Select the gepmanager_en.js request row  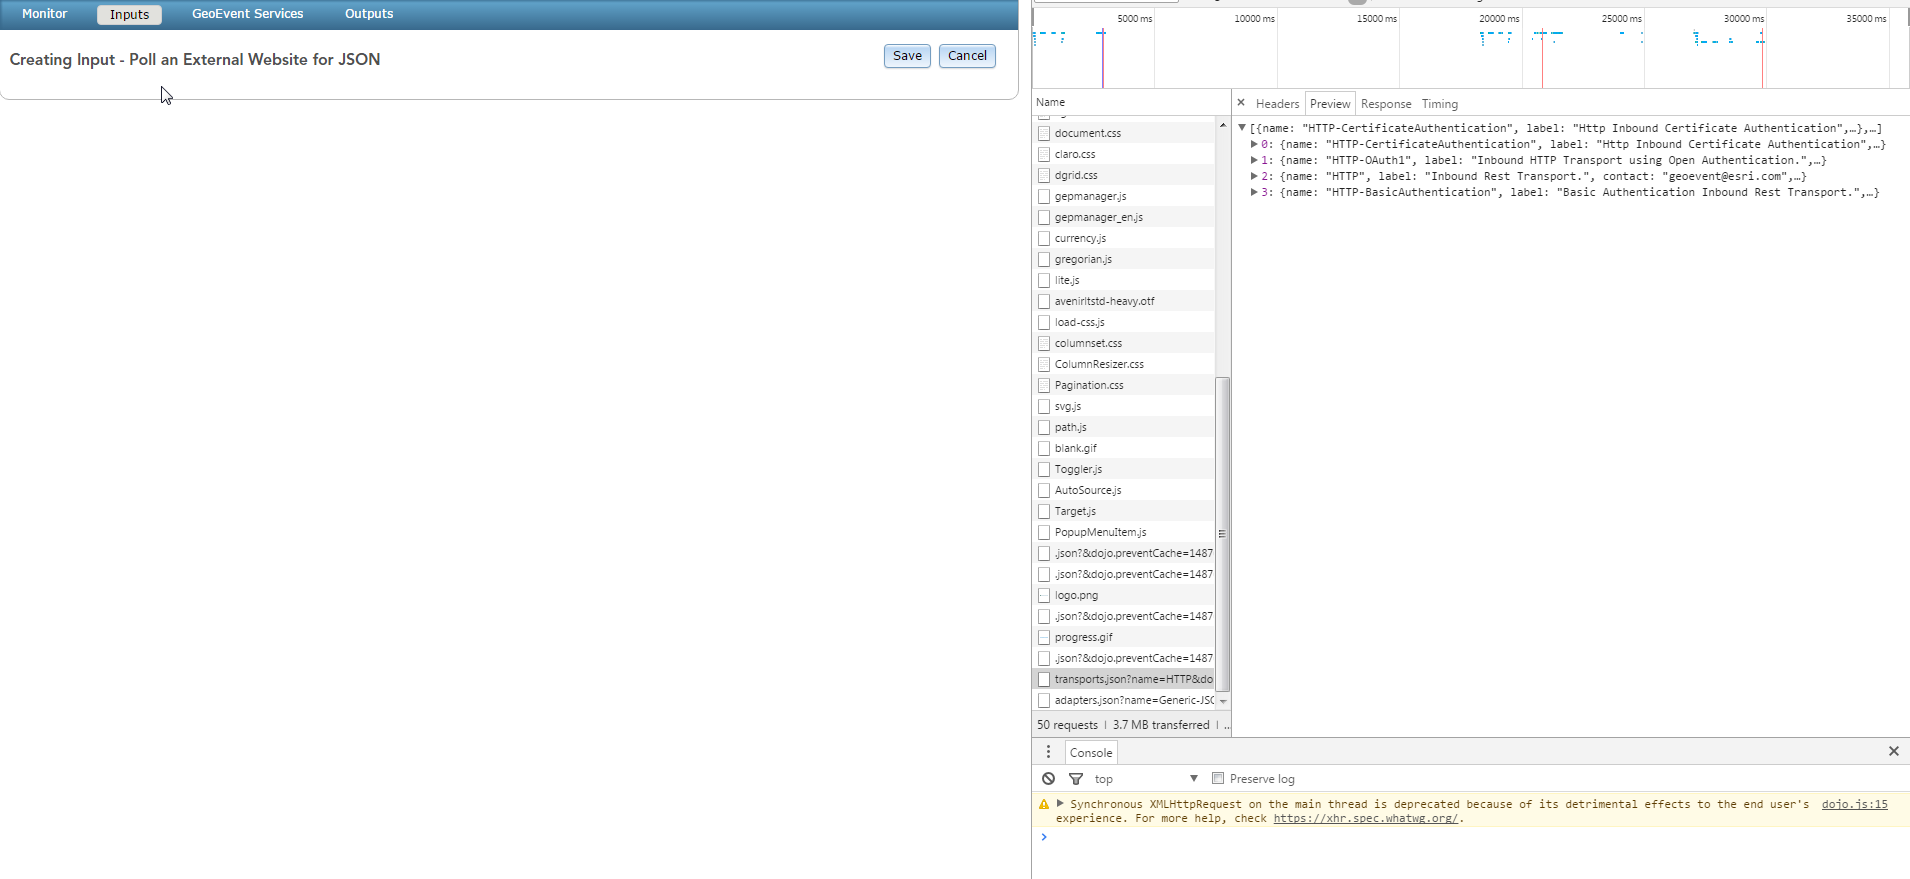click(x=1124, y=217)
